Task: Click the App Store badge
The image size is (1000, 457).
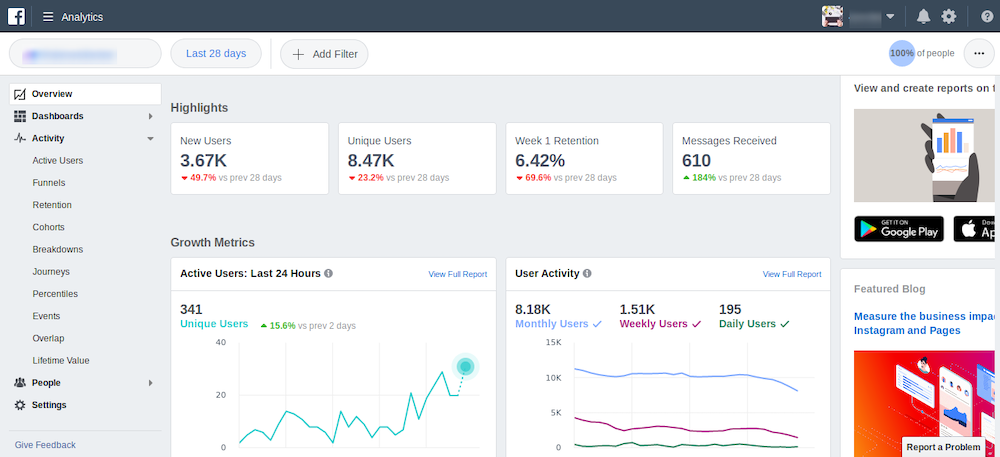Action: click(976, 229)
